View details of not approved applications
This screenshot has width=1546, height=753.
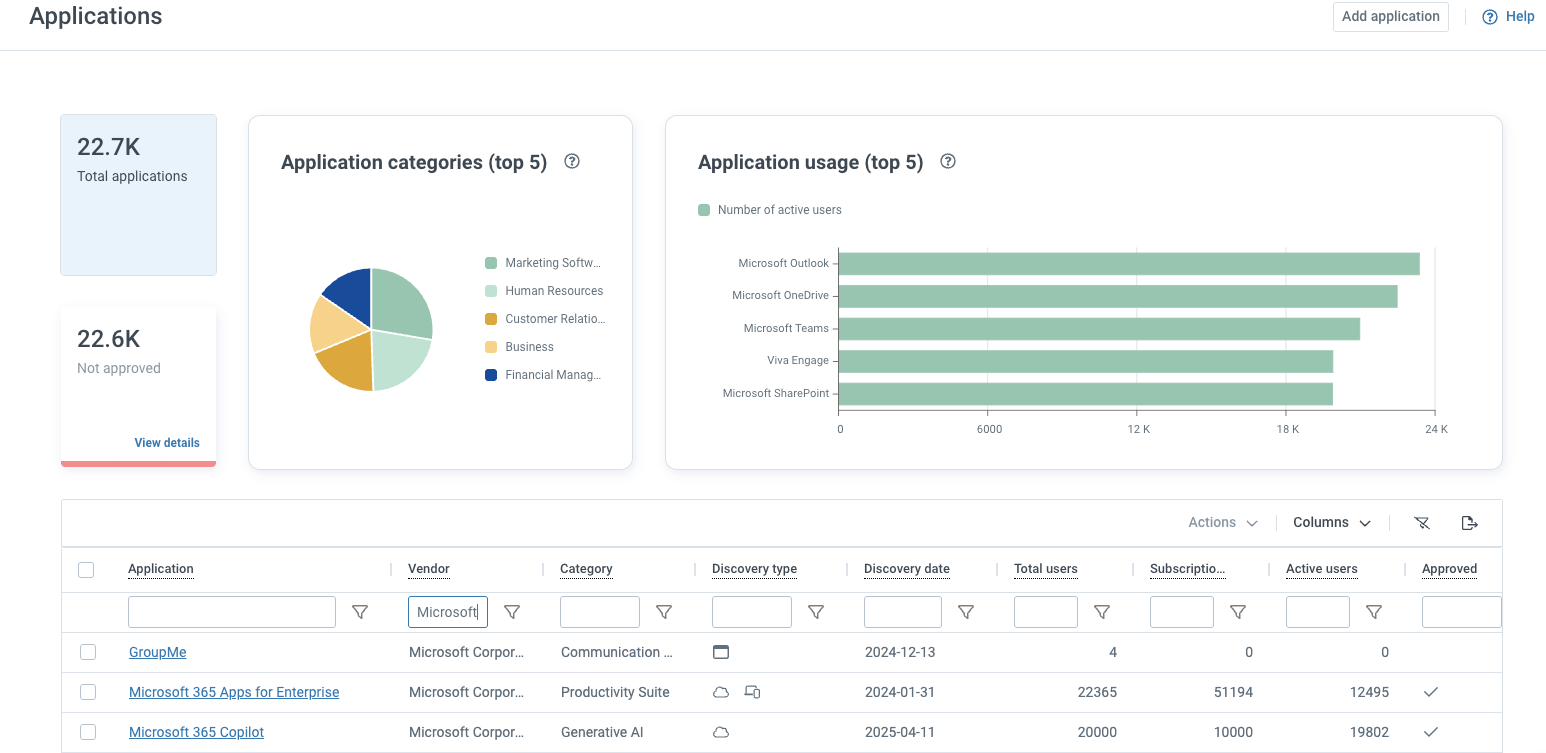(x=167, y=443)
